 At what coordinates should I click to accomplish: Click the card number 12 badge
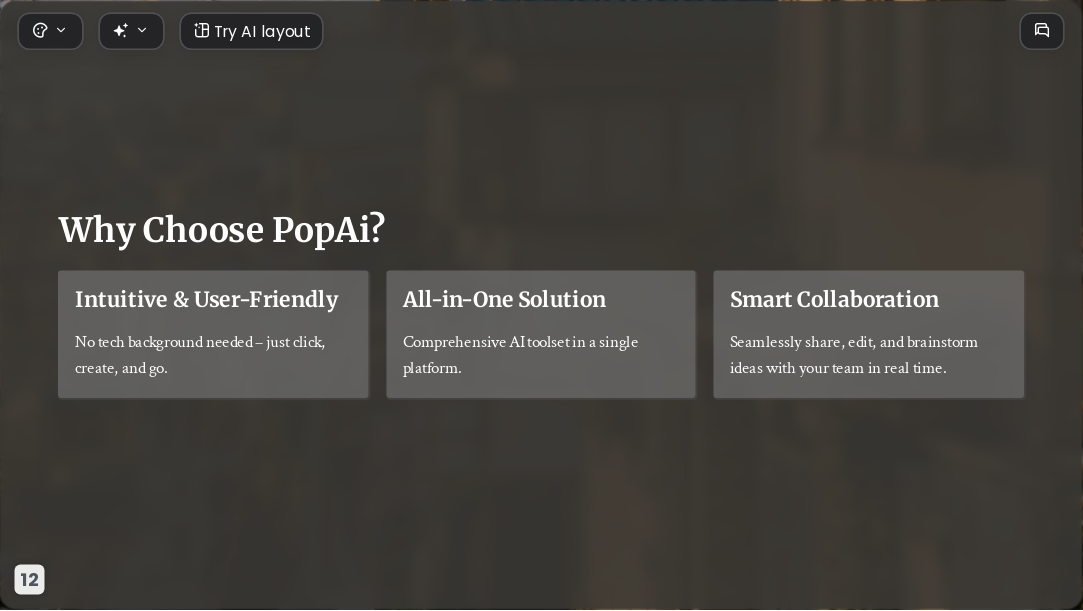pos(30,579)
